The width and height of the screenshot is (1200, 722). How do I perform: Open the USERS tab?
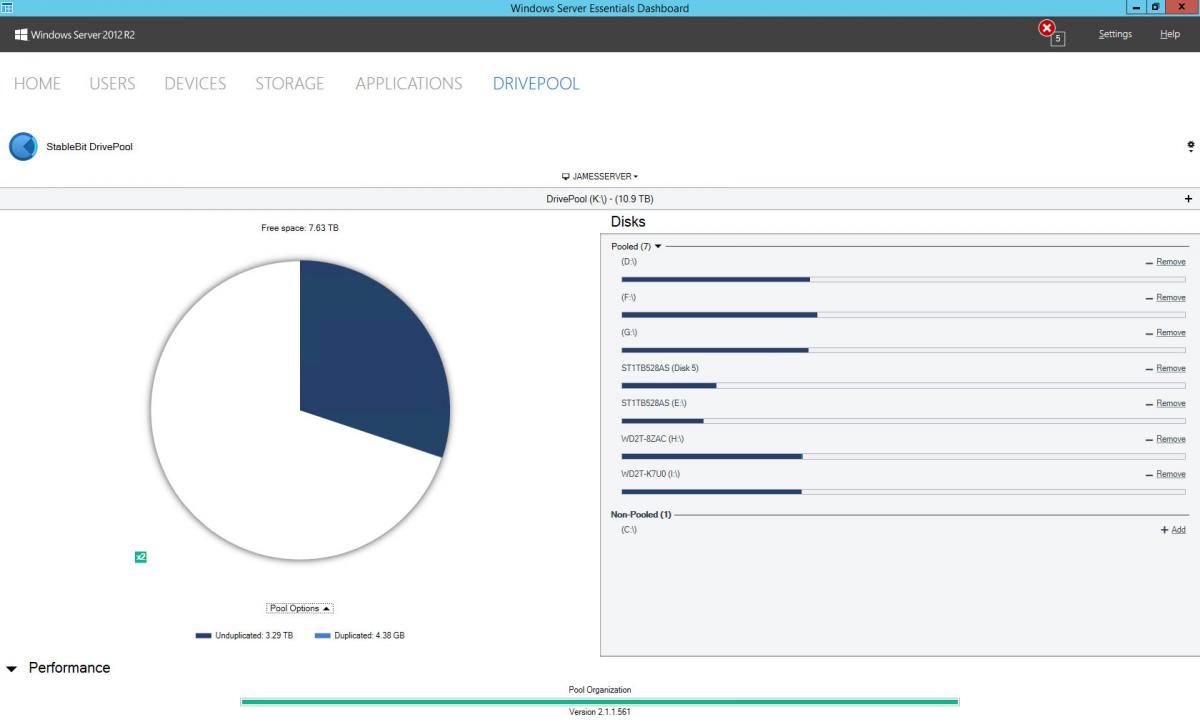[112, 84]
